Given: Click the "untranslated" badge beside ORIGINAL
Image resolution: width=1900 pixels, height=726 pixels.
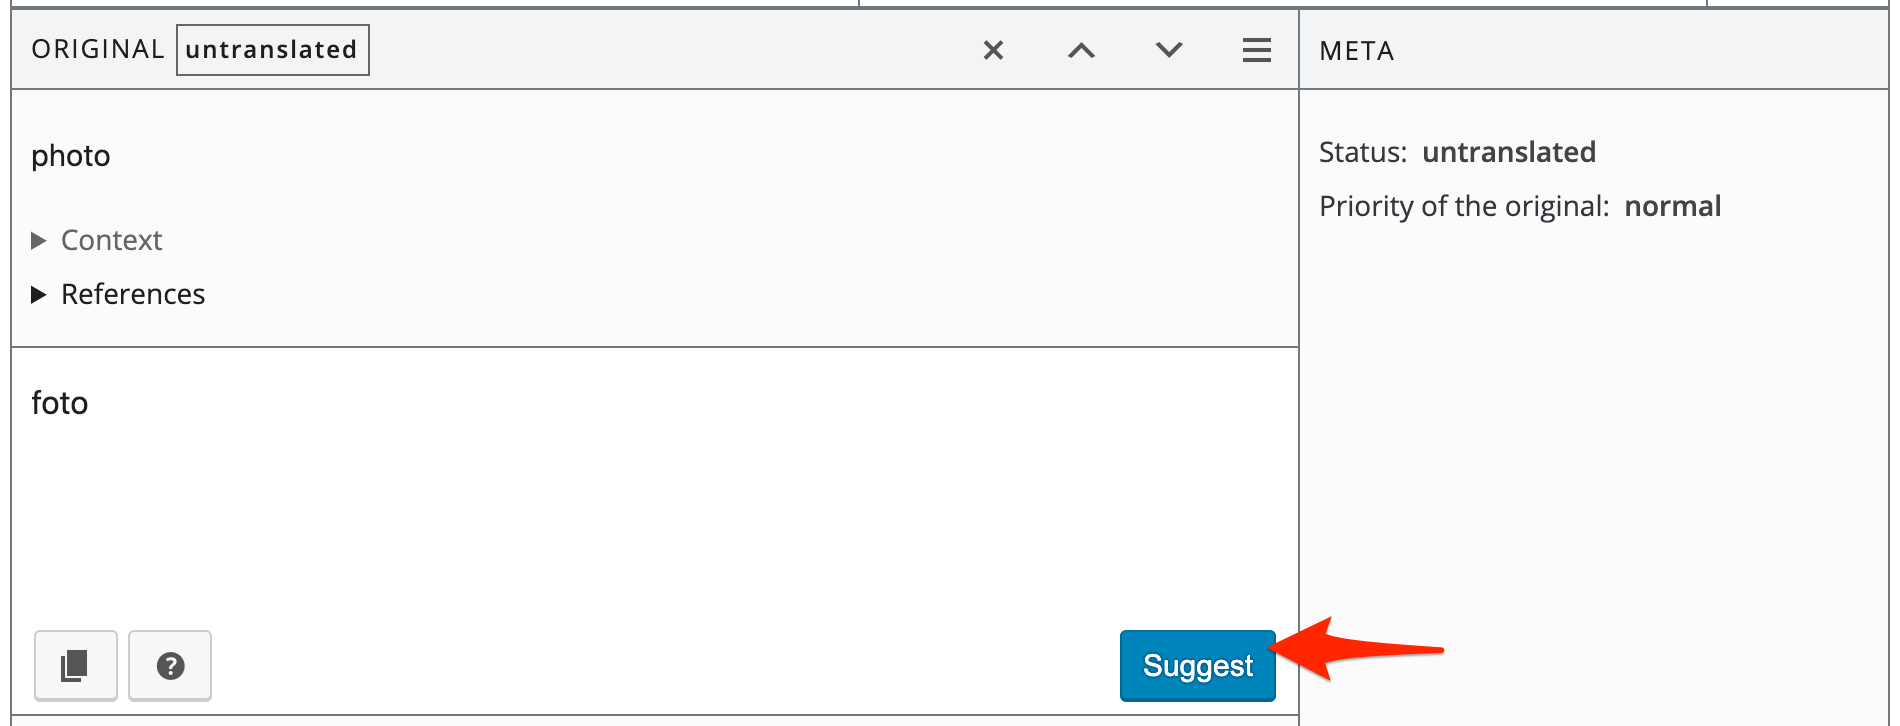Looking at the screenshot, I should click(x=272, y=50).
